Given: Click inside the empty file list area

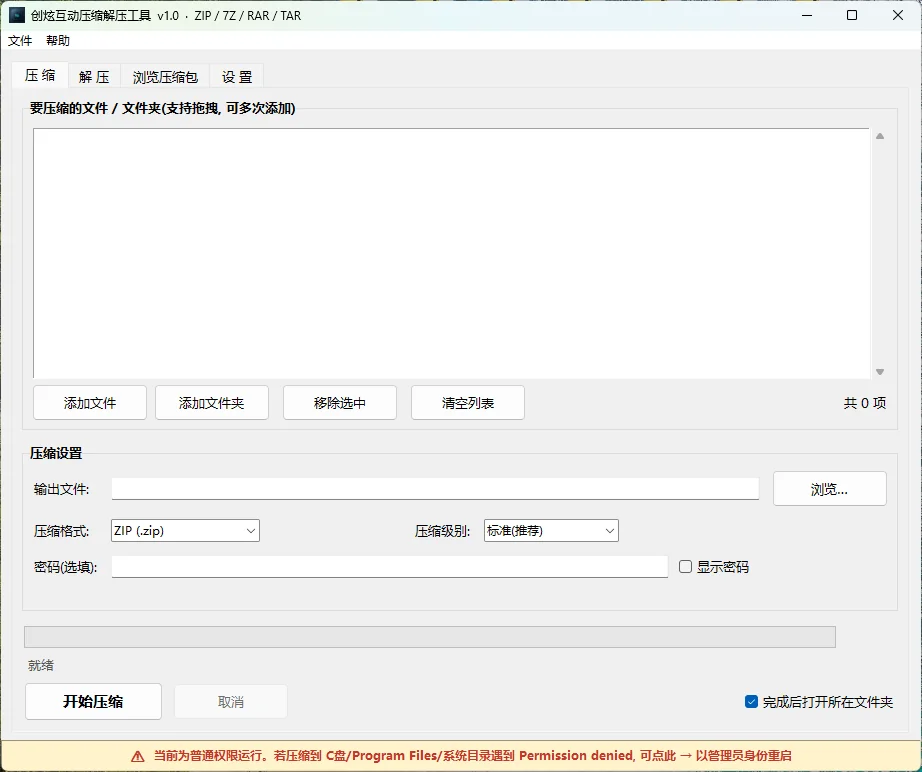Looking at the screenshot, I should [x=451, y=253].
